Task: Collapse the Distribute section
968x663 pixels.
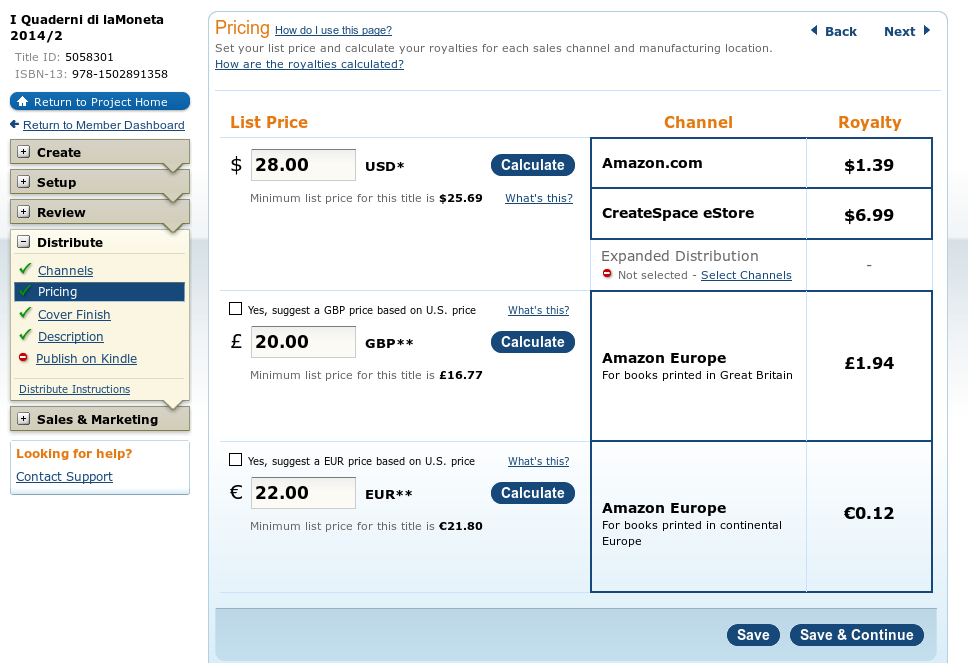Action: pos(23,242)
